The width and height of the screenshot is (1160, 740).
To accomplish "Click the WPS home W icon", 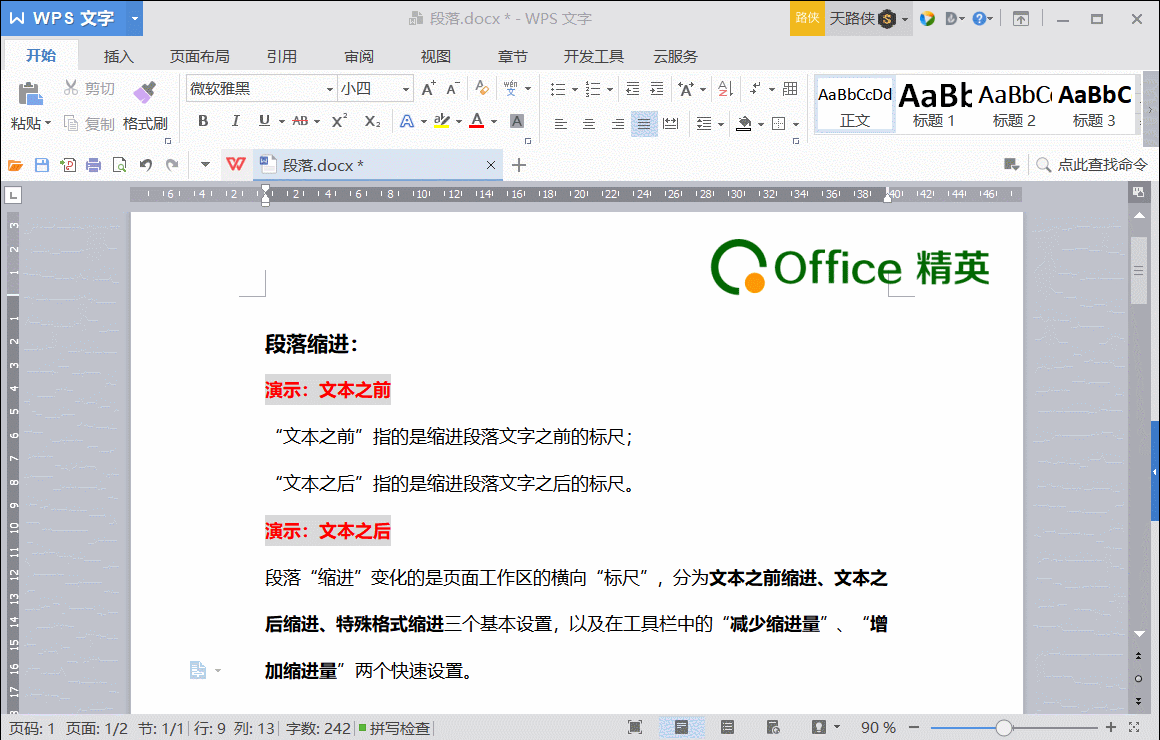I will 236,164.
